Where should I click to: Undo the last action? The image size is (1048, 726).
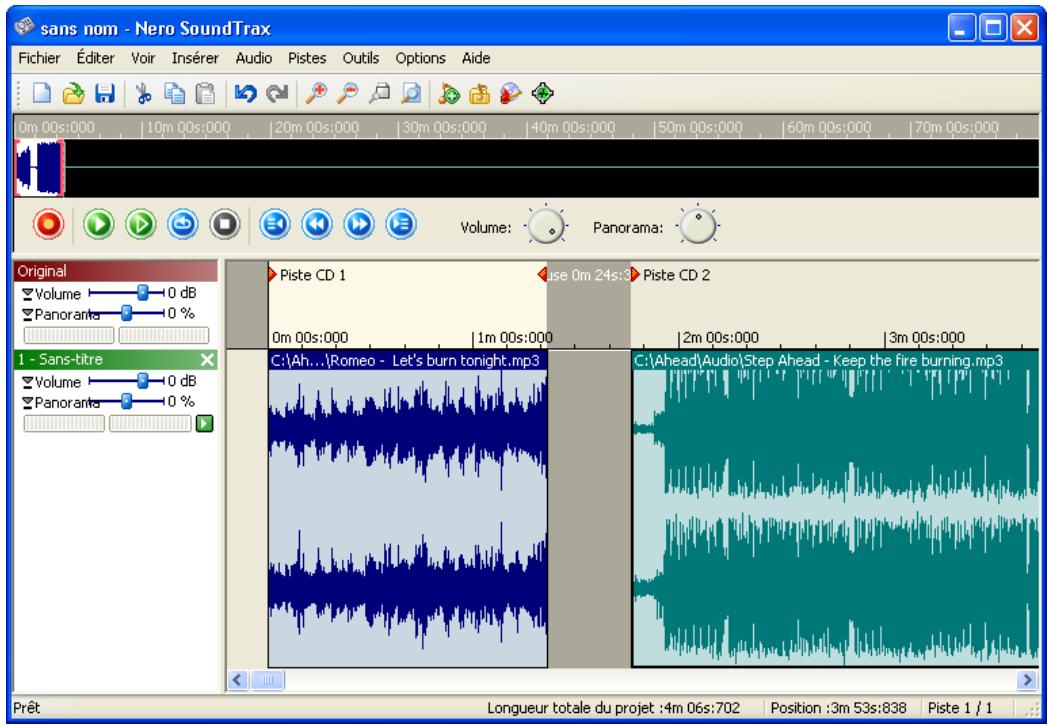coord(245,94)
